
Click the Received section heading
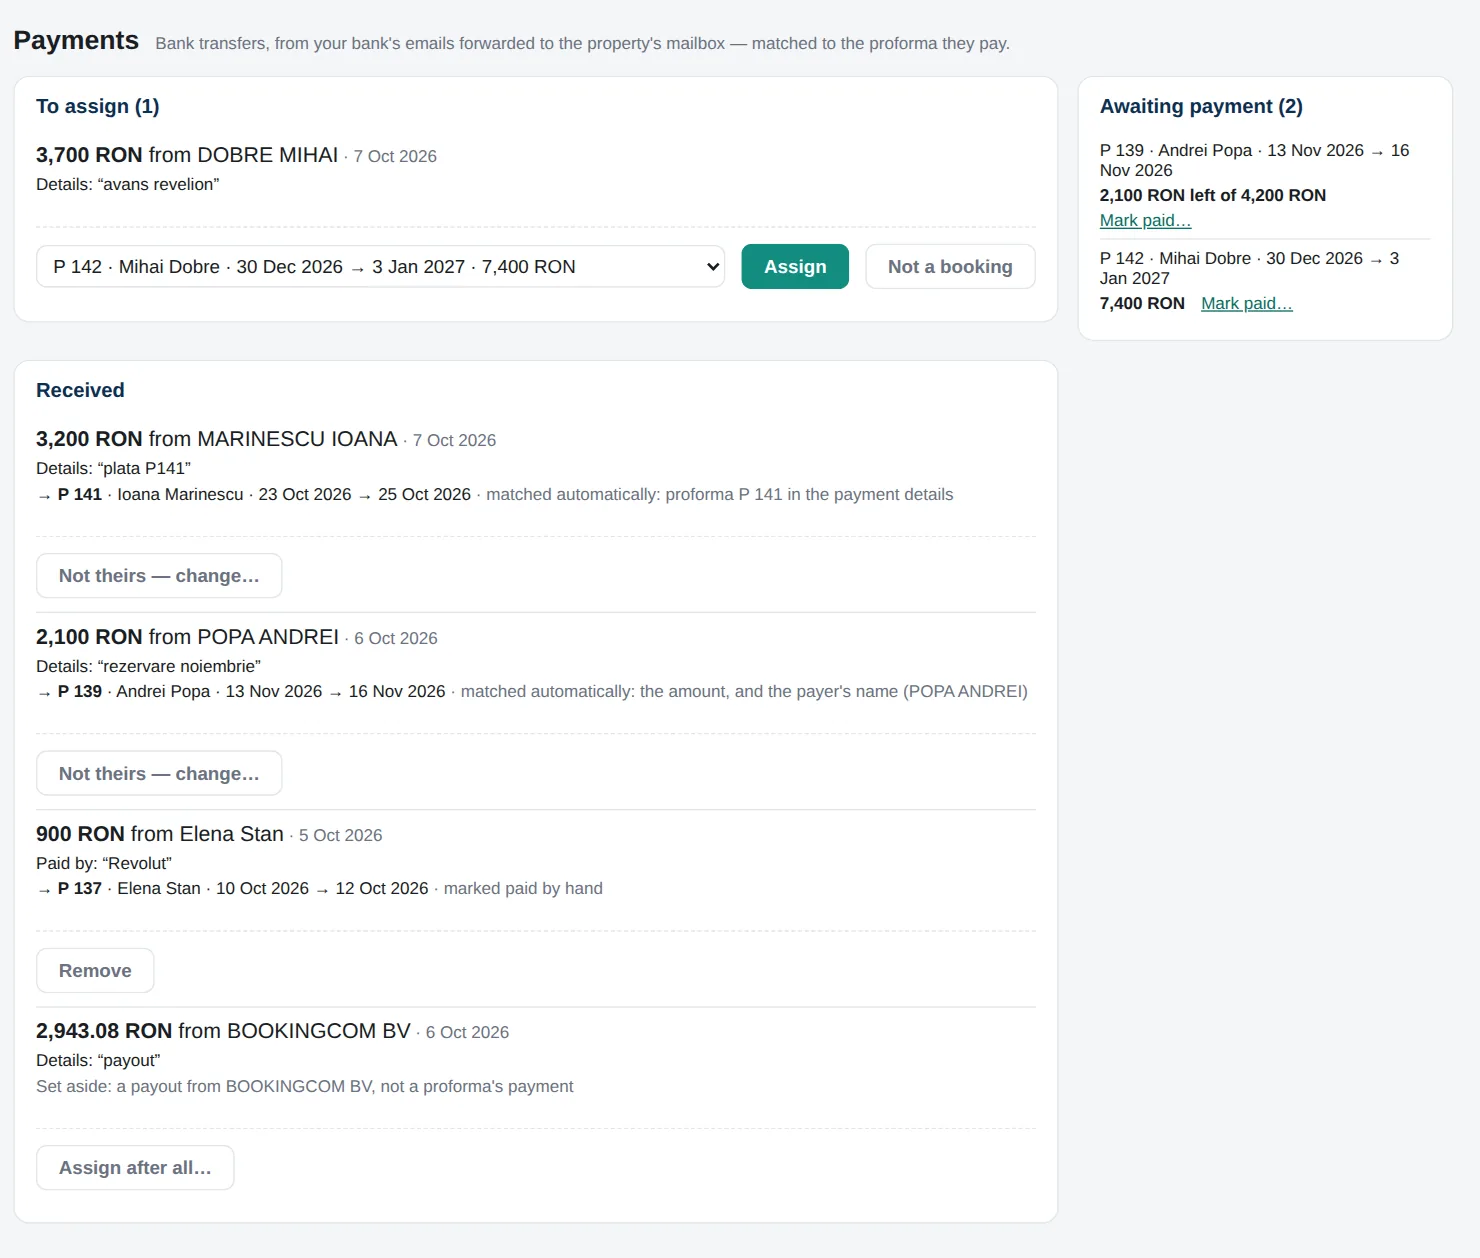click(x=80, y=391)
